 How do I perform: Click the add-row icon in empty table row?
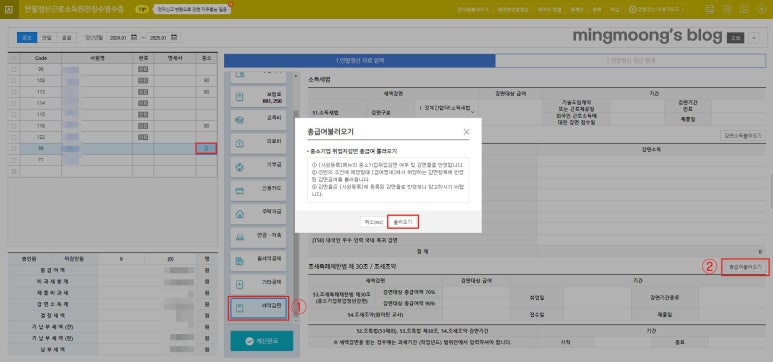(13, 172)
